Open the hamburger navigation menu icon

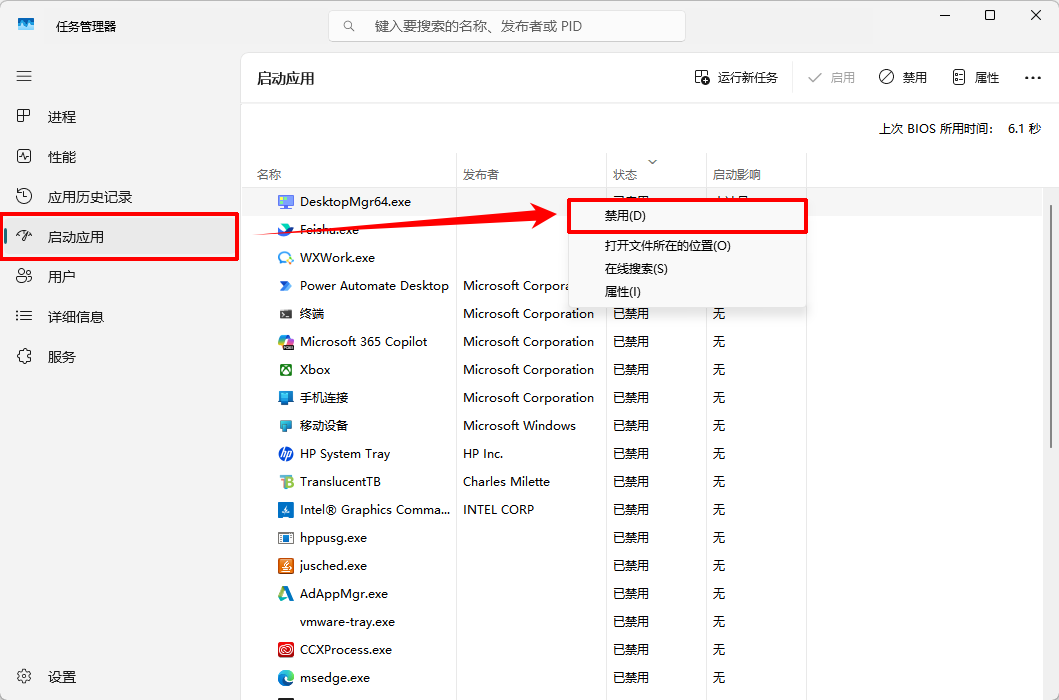point(24,76)
